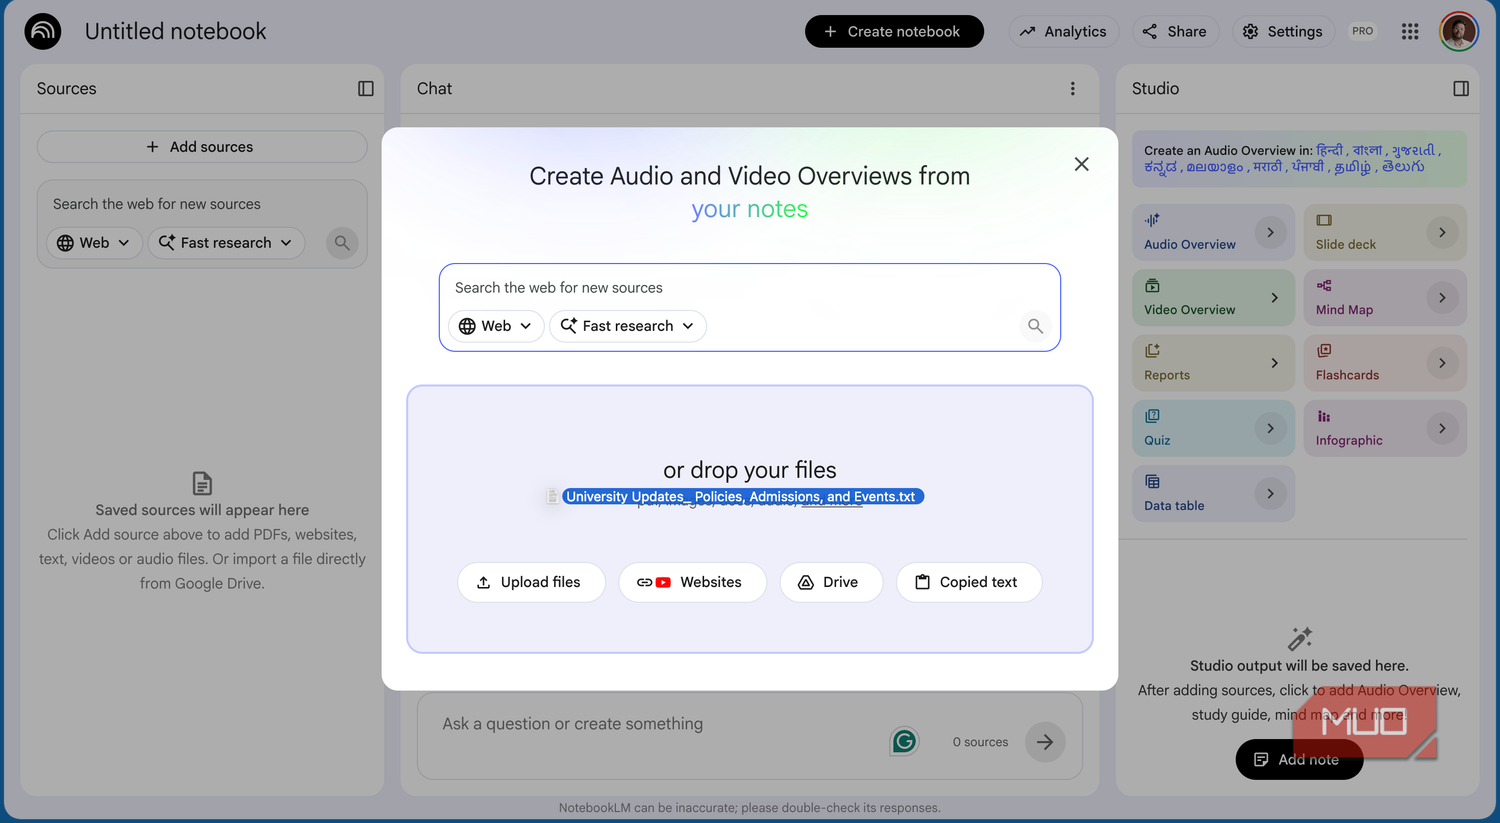Click Add note button

point(1299,759)
